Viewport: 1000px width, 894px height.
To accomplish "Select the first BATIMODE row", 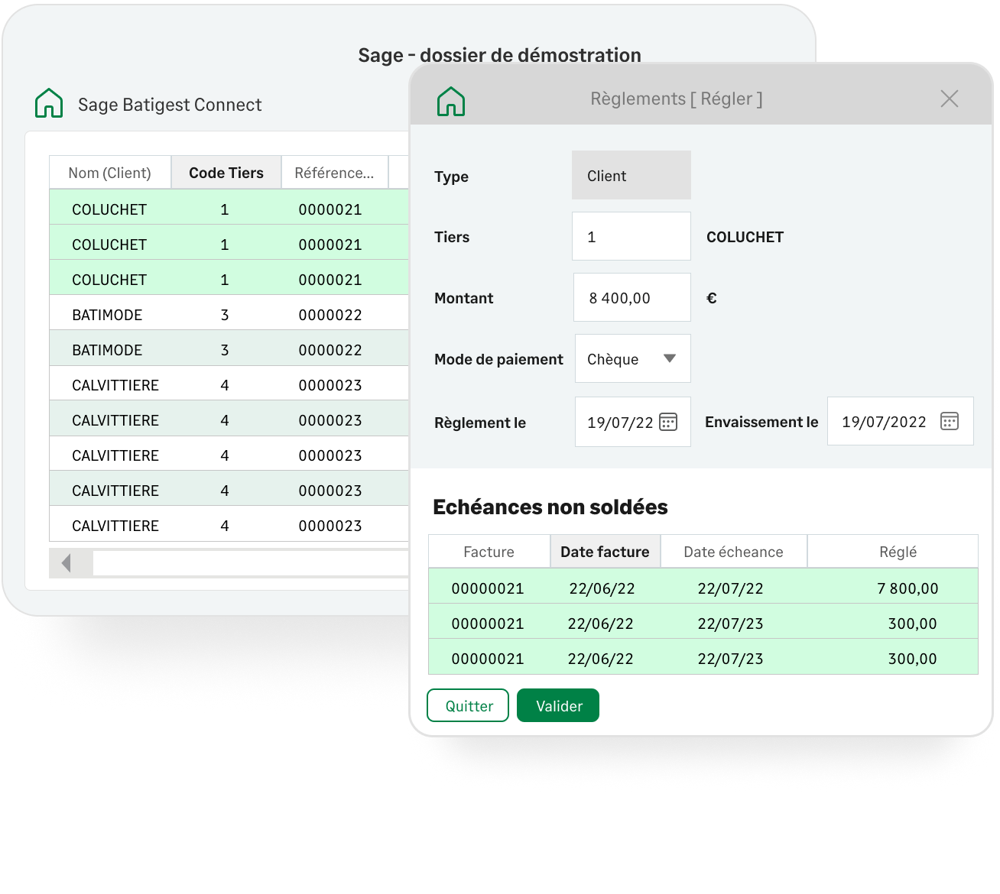I will tap(229, 312).
